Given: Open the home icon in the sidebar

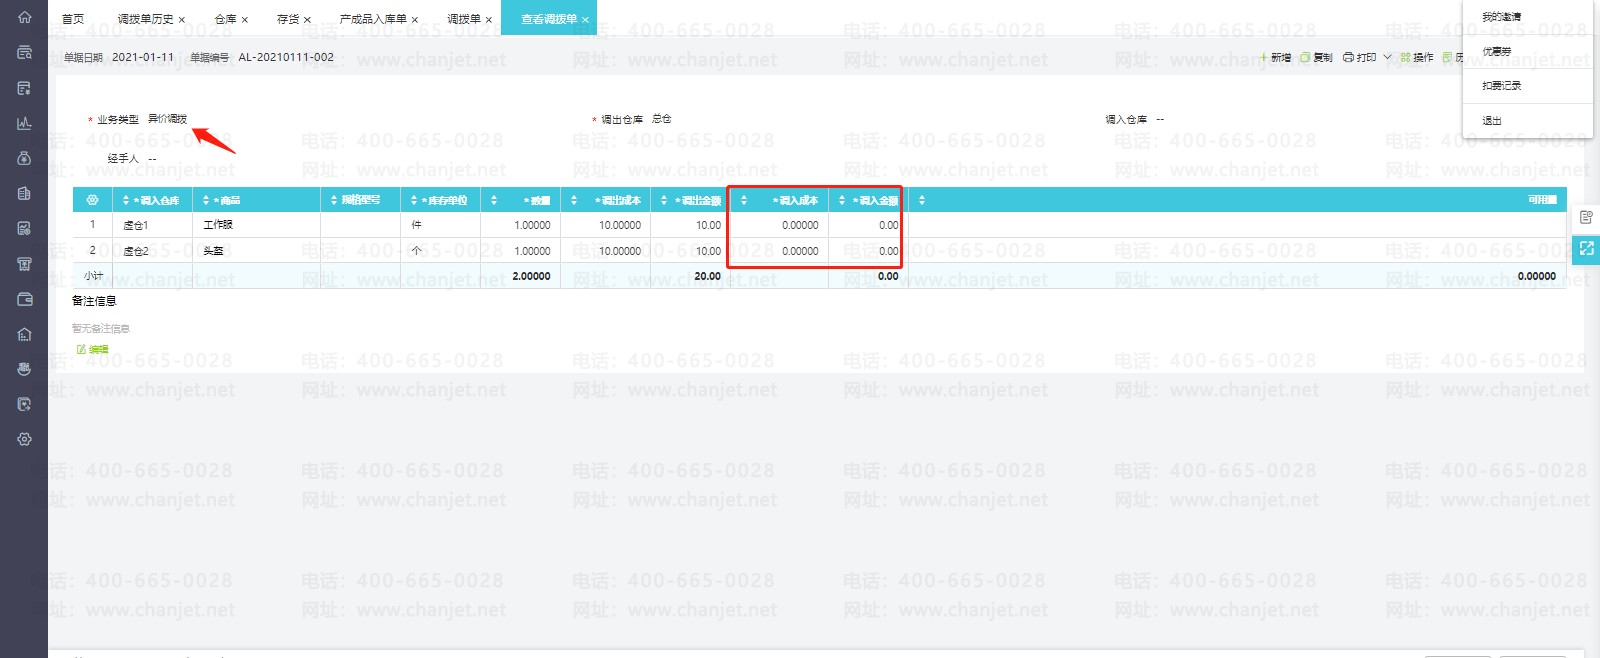Looking at the screenshot, I should coord(24,17).
